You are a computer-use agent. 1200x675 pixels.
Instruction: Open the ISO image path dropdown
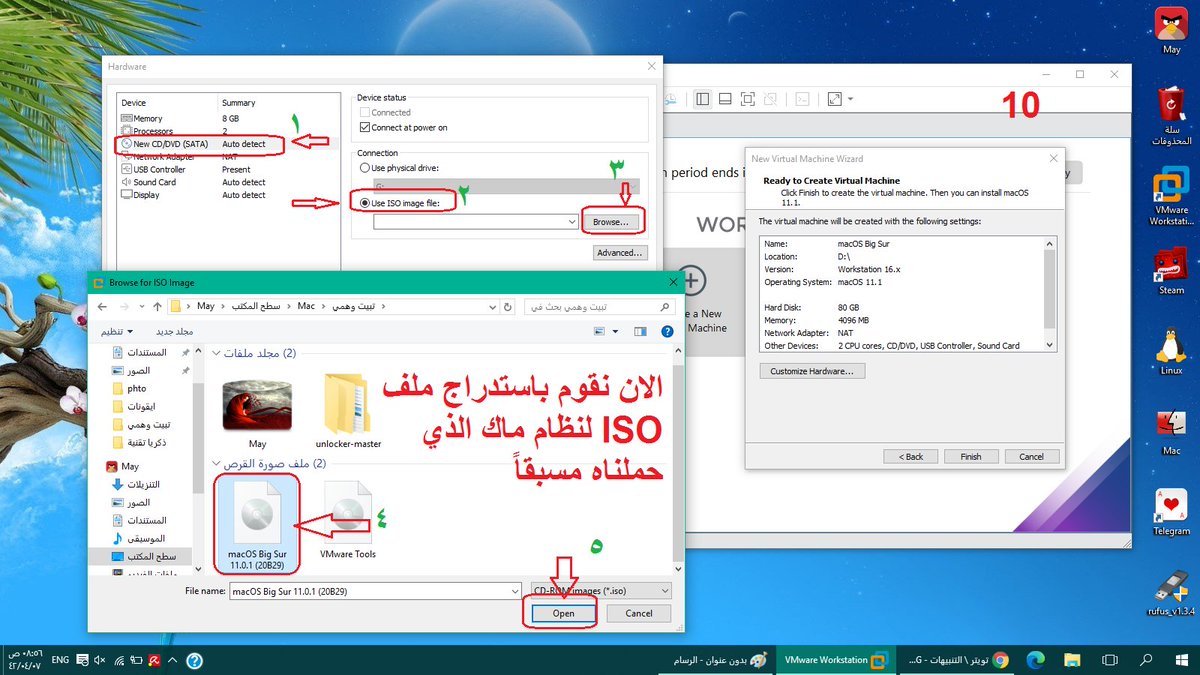pos(571,221)
